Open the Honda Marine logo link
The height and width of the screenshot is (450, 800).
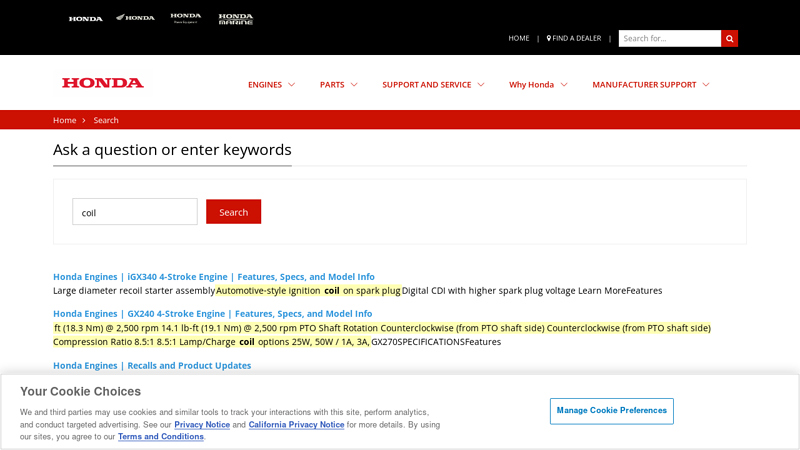[236, 18]
